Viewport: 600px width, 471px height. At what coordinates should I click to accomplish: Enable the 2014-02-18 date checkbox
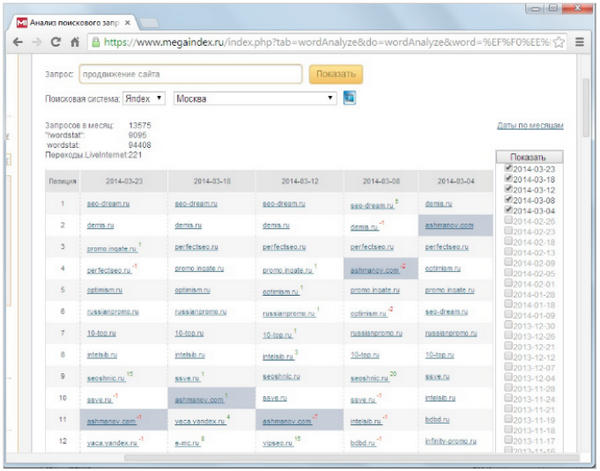point(509,241)
